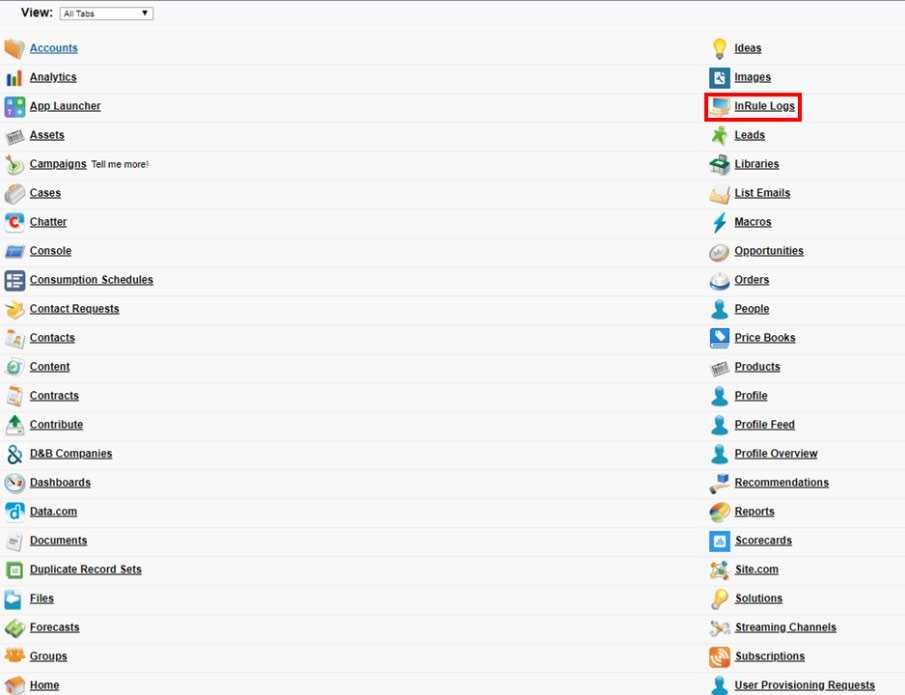Go to the Cases link
905x695 pixels.
45,193
